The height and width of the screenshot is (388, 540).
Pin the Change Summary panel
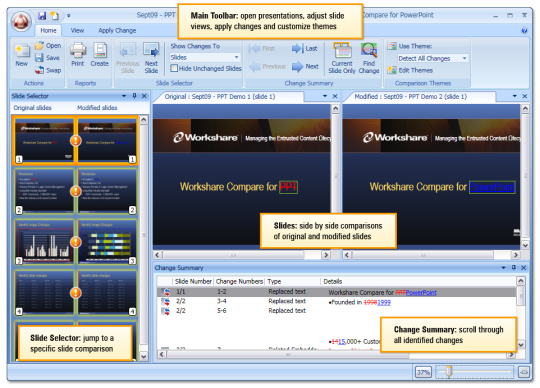[x=513, y=268]
